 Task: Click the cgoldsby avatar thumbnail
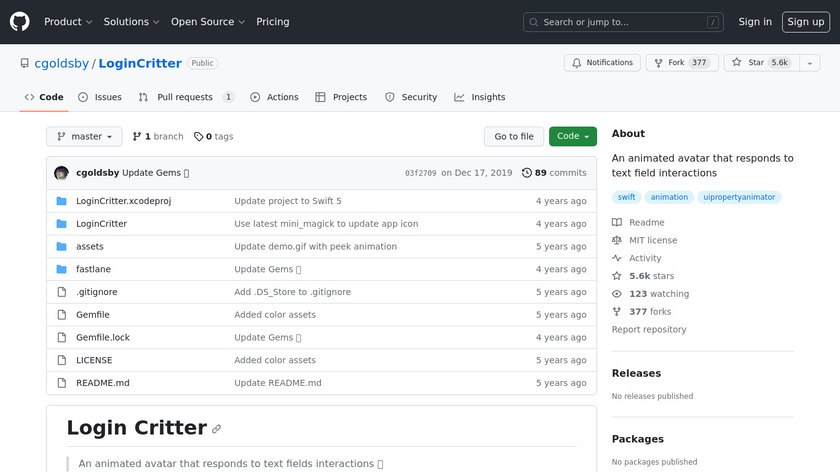(62, 173)
